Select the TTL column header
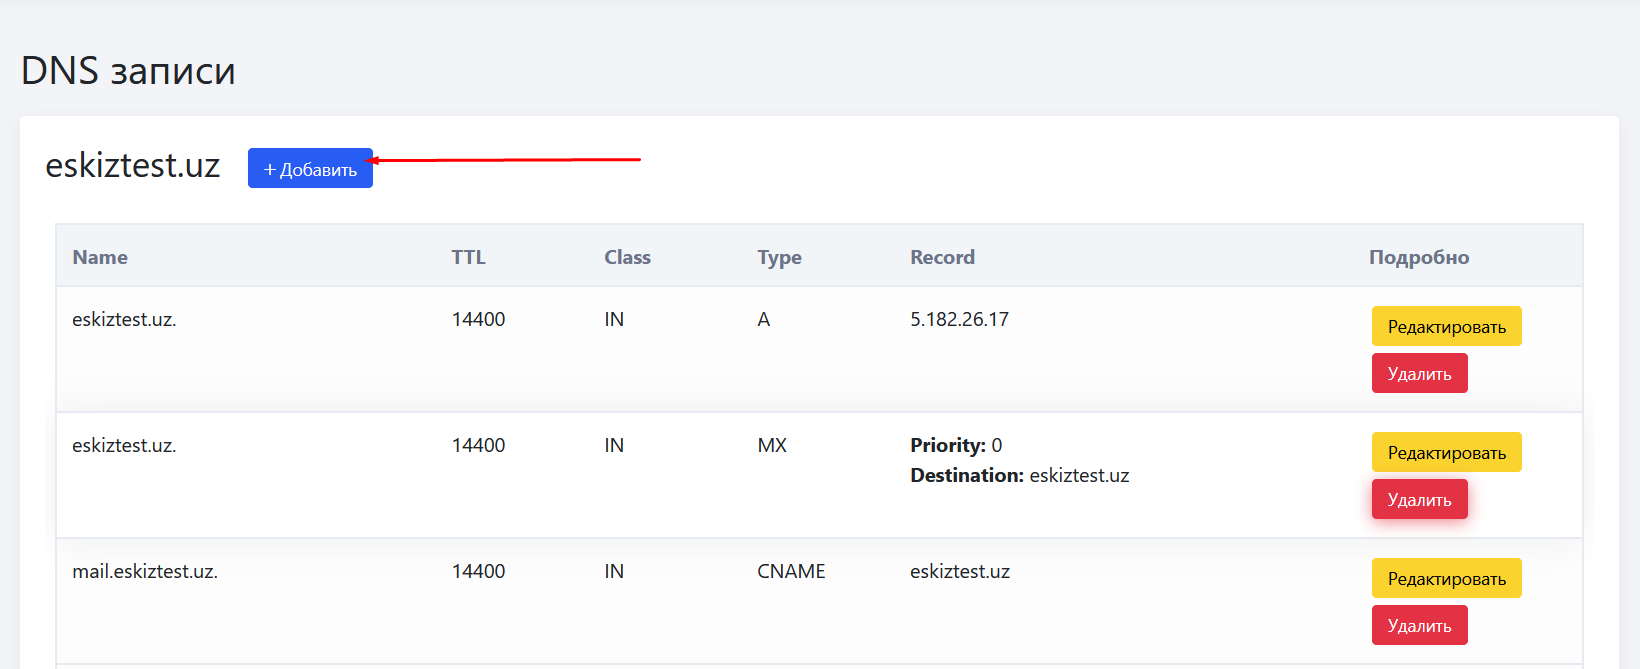 [468, 257]
